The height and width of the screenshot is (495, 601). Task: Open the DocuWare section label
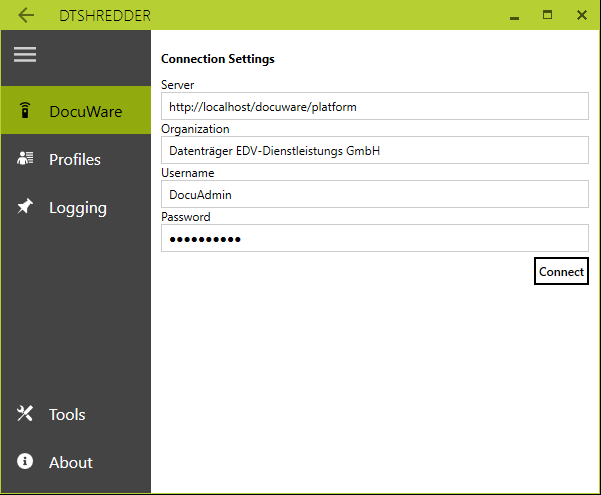pos(86,112)
